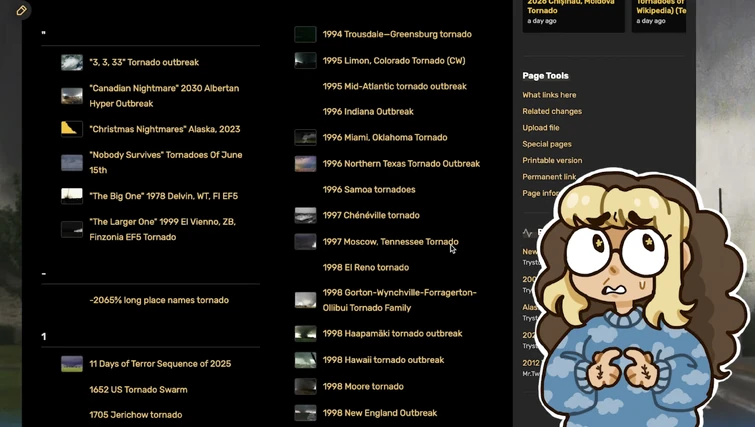Open 1996 Indiana Outbreak page
Image resolution: width=755 pixels, height=427 pixels.
[368, 112]
